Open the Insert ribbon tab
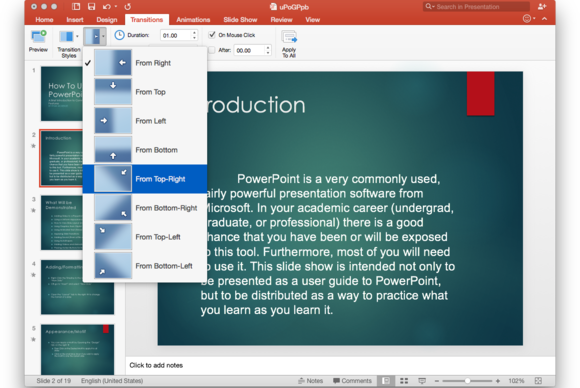580x388 pixels. [x=75, y=20]
